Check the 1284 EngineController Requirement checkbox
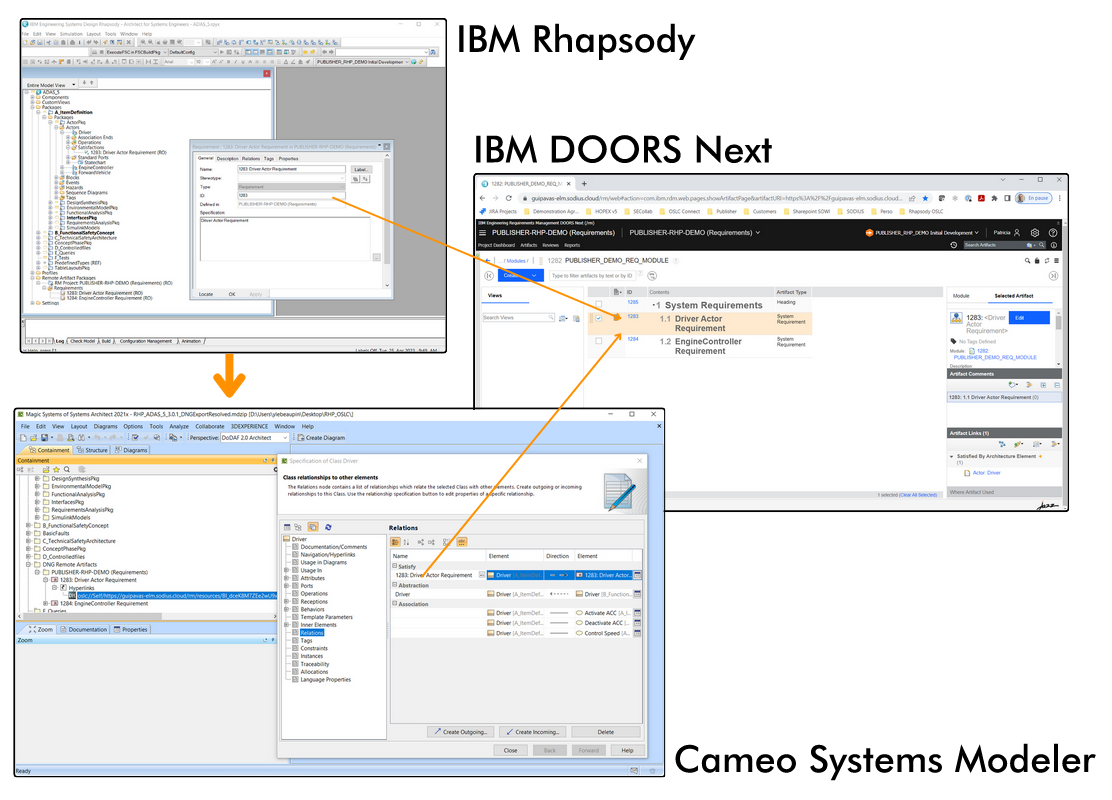Screen dimensions: 1112x800 click(x=599, y=341)
